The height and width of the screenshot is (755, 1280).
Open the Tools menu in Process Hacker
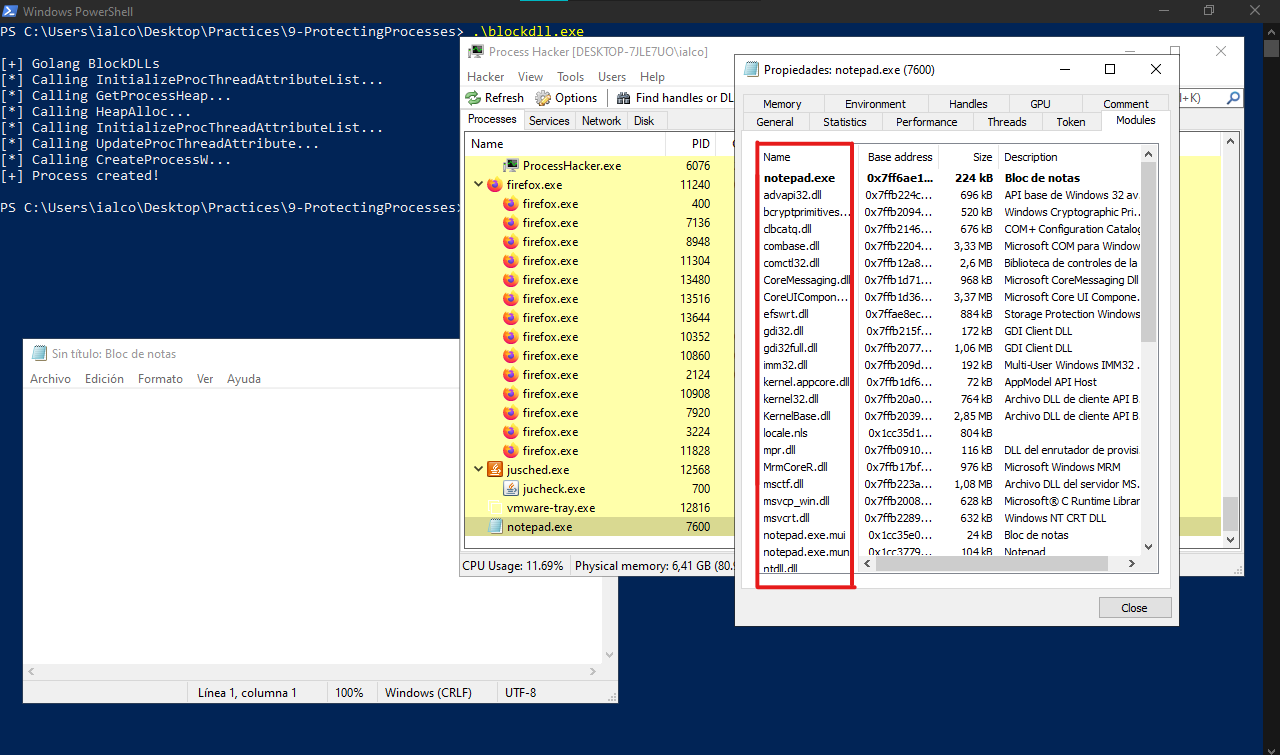click(x=571, y=77)
